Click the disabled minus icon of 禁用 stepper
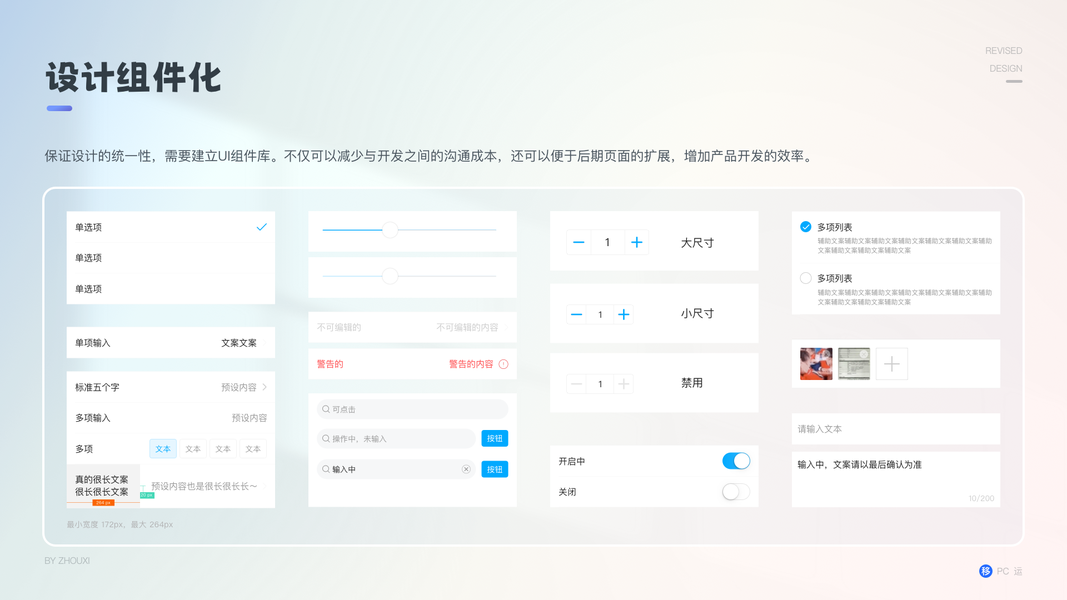 (576, 384)
